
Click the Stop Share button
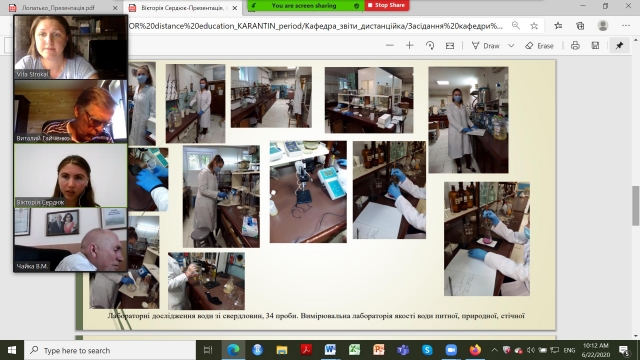387,5
